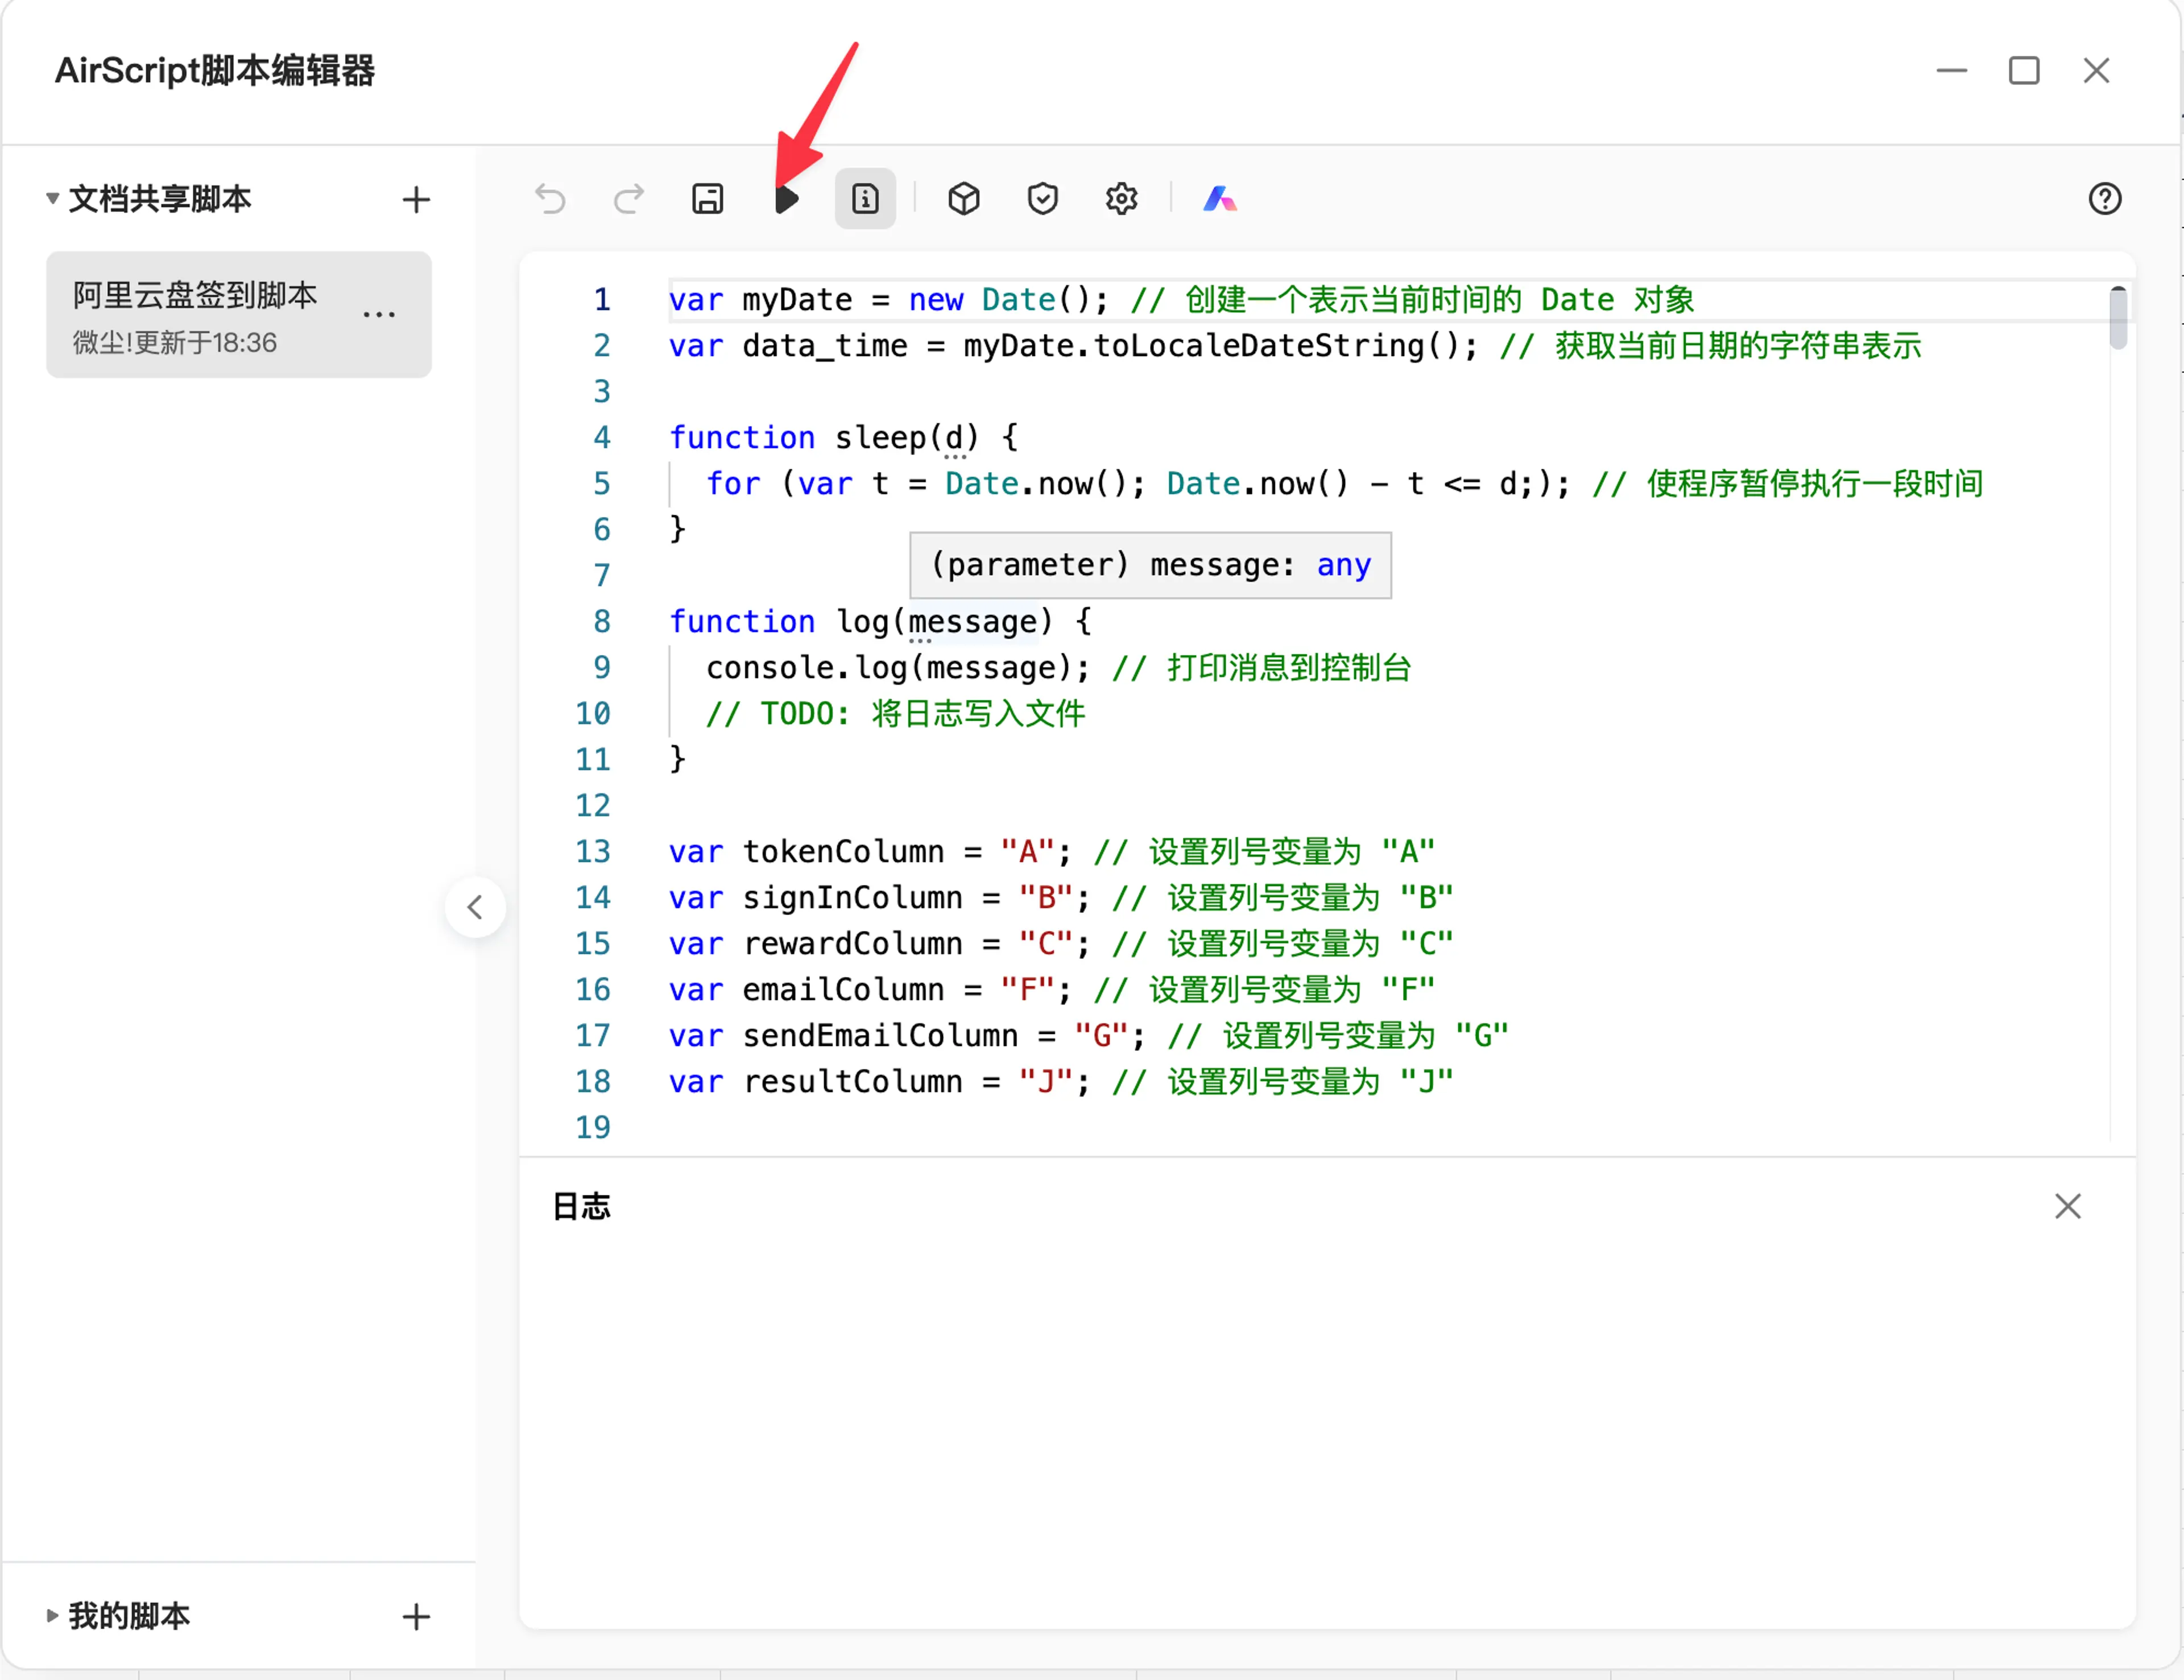The image size is (2184, 1680).
Task: Click the 日志 panel title
Action: 581,1207
